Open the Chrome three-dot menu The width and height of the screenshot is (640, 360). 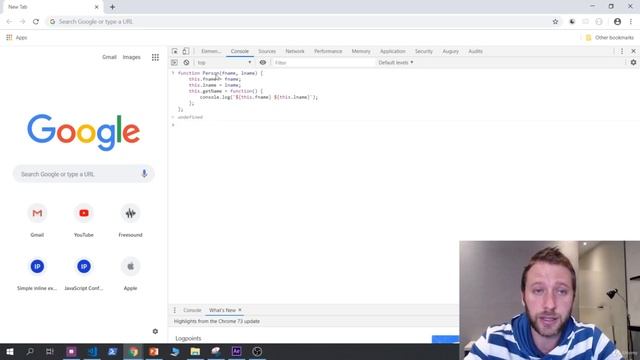coord(631,22)
